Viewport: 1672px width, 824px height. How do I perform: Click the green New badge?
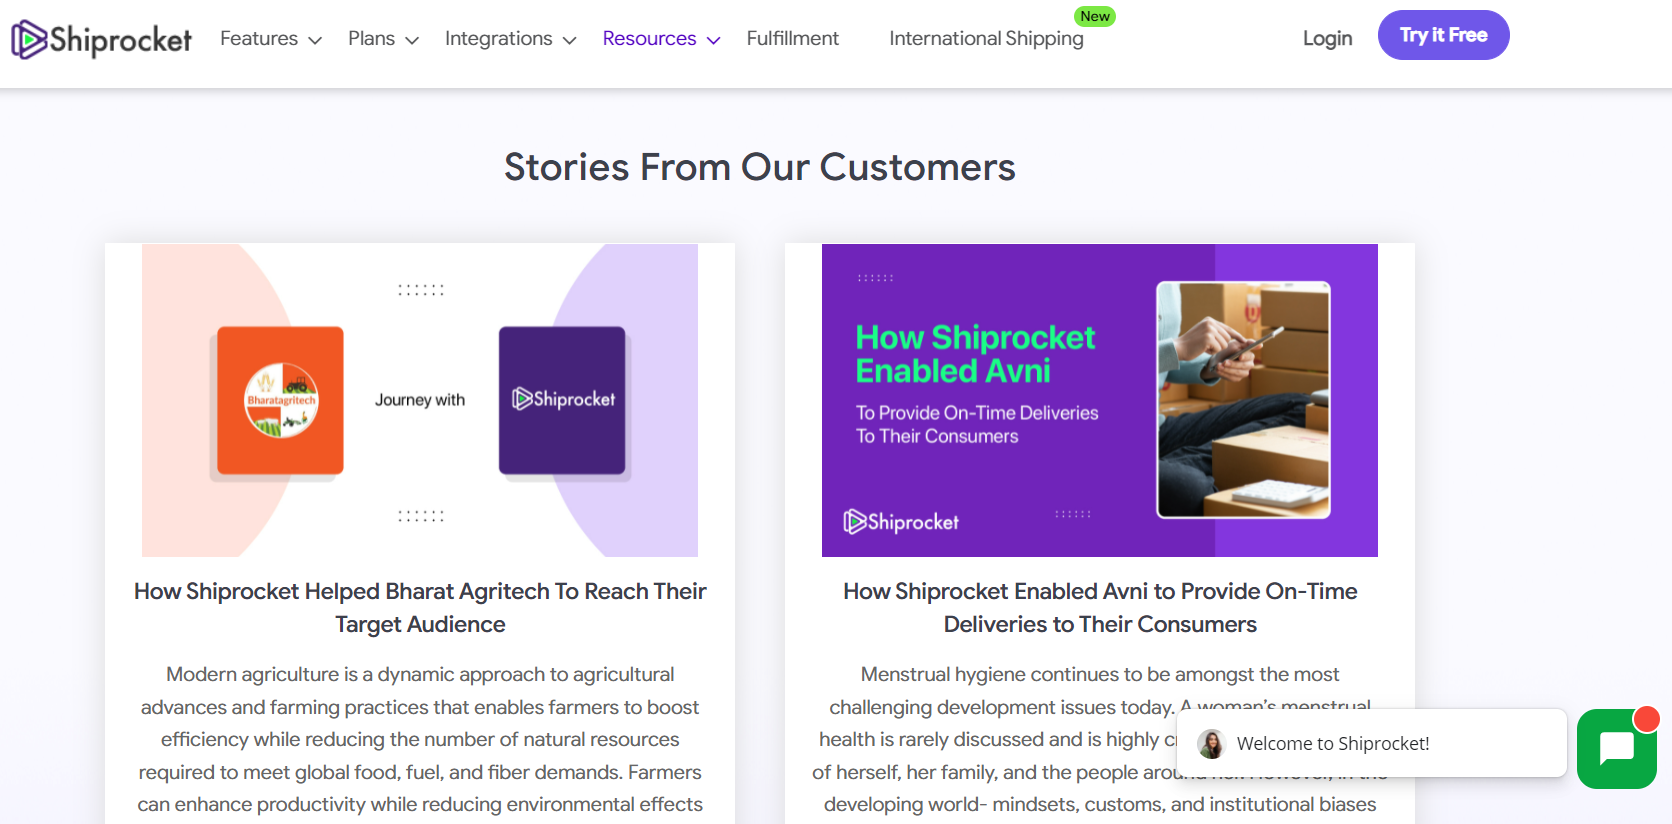[x=1094, y=17]
